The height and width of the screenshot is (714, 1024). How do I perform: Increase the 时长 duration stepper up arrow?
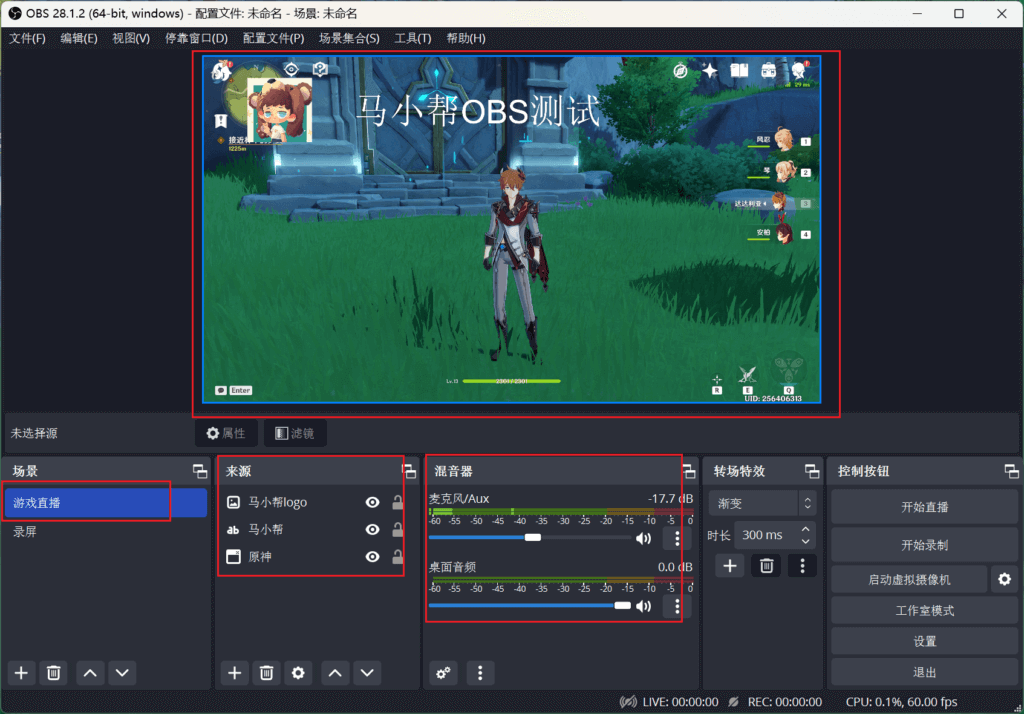click(806, 529)
